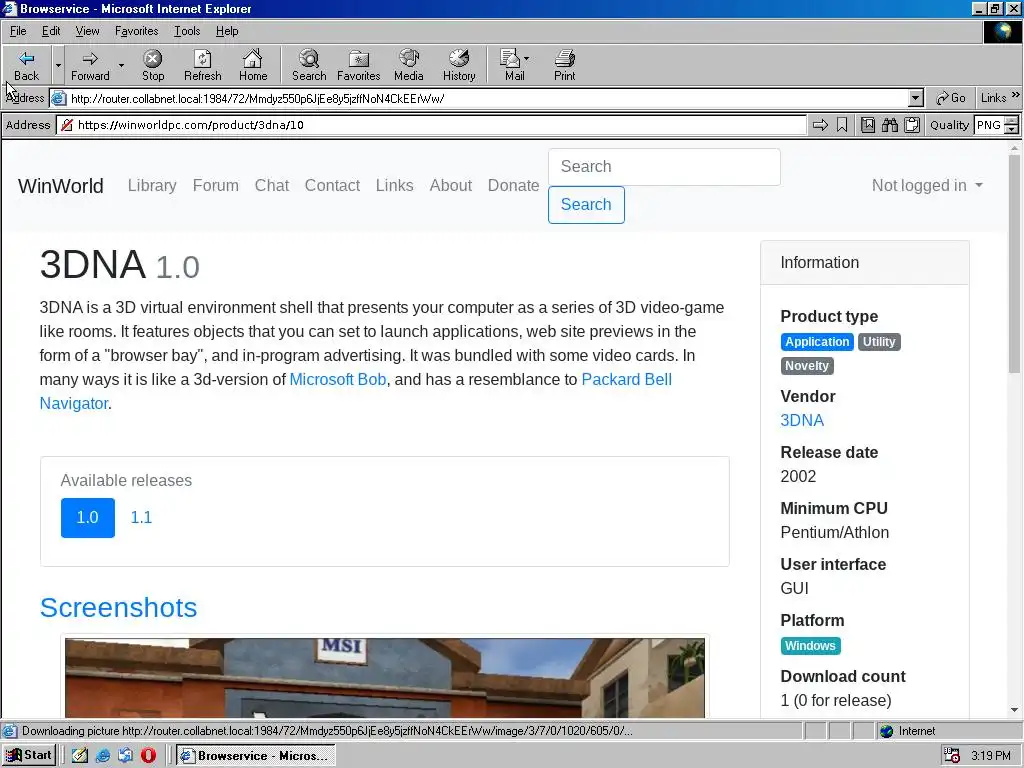Image resolution: width=1024 pixels, height=768 pixels.
Task: Go to WinWorld home via the brand link
Action: (61, 186)
